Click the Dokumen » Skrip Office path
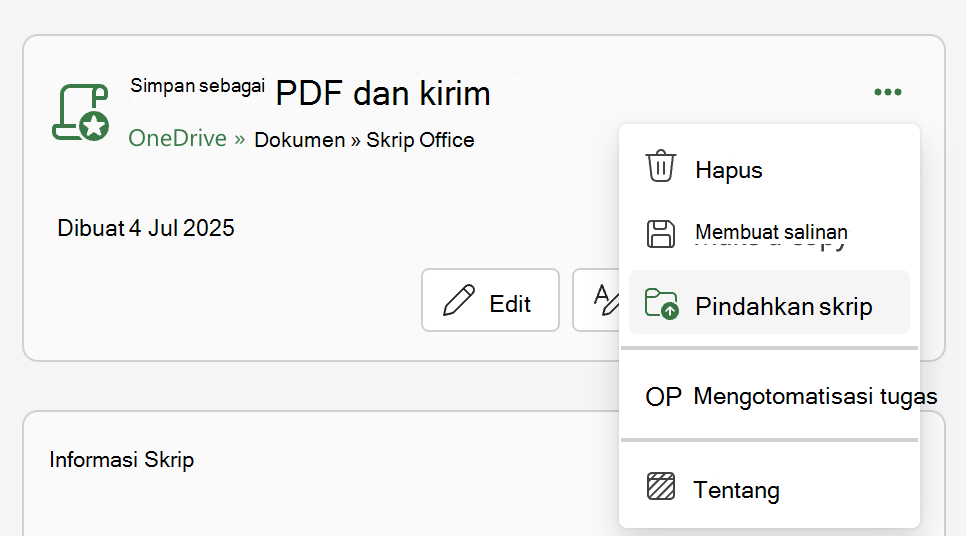 pos(364,140)
